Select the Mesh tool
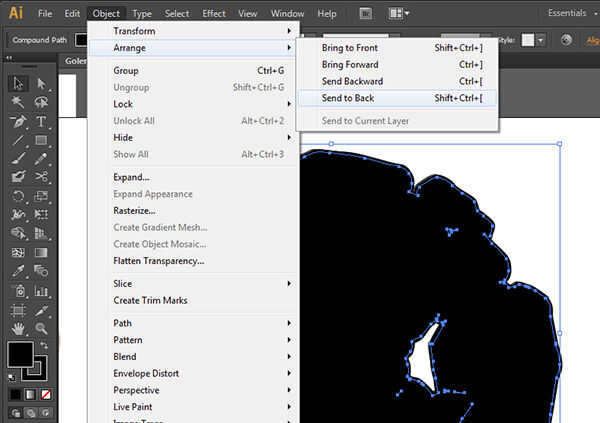Screen dimensions: 600x423 point(18,253)
